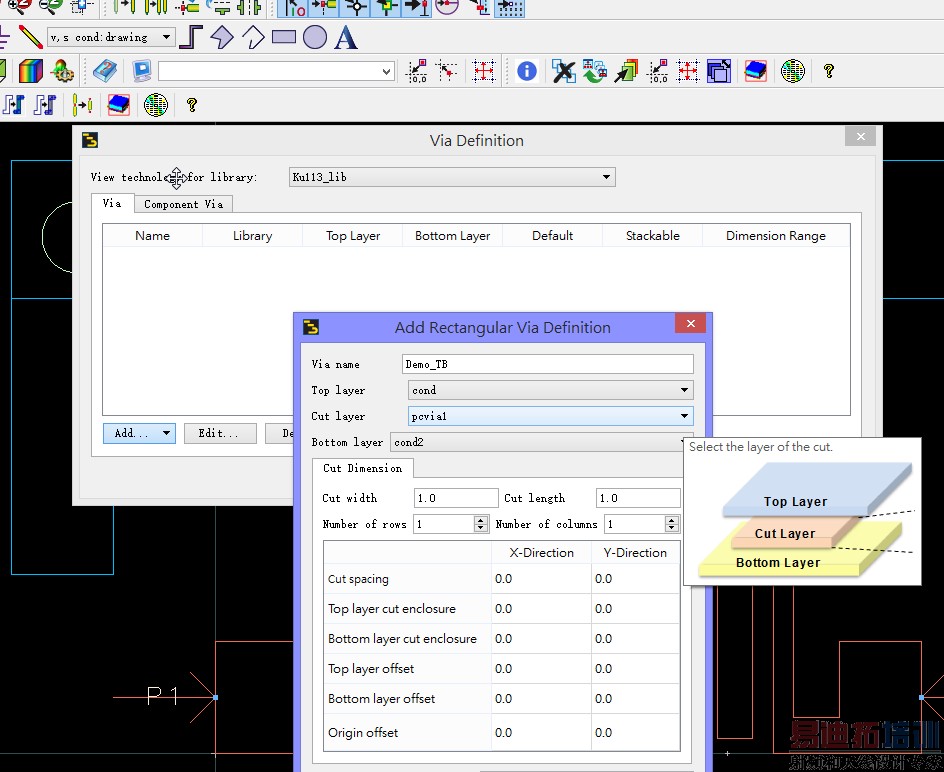The width and height of the screenshot is (944, 772).
Task: Select the Cut Dimension tab
Action: click(362, 468)
